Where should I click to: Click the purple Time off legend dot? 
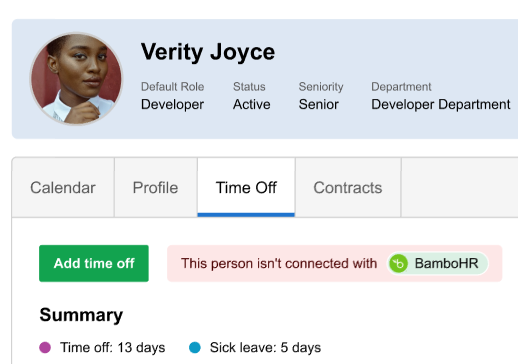click(x=45, y=347)
